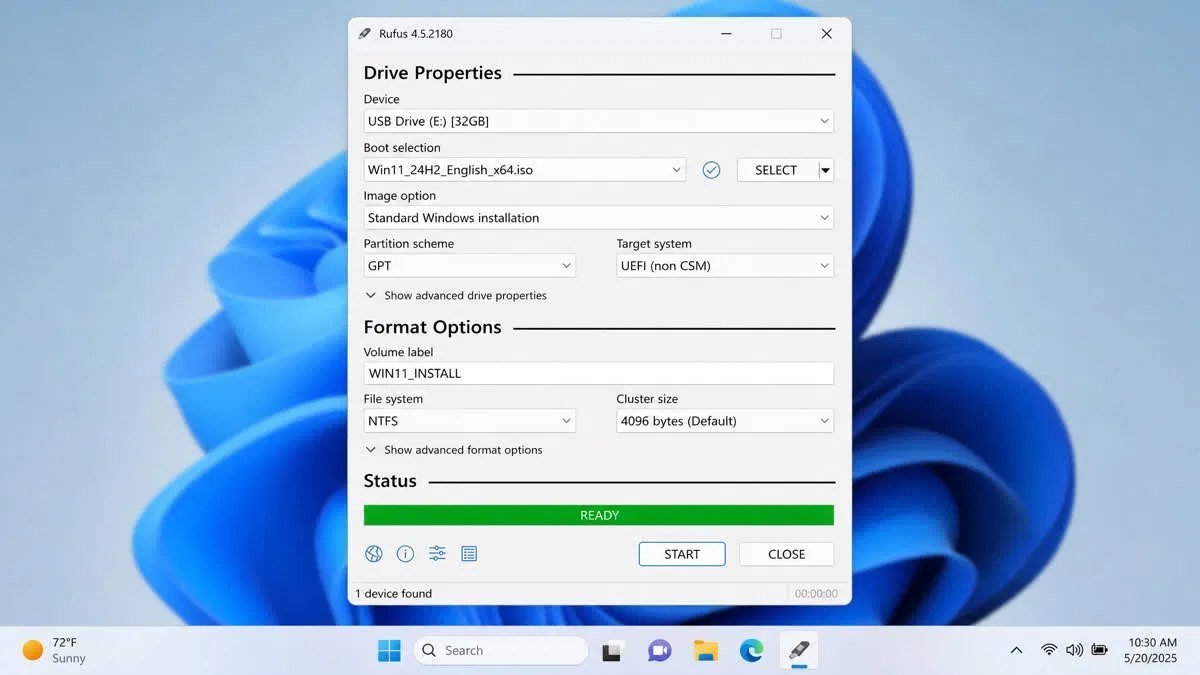Click the Rufus 4.5.2180 title text
The height and width of the screenshot is (675, 1200).
pos(416,33)
